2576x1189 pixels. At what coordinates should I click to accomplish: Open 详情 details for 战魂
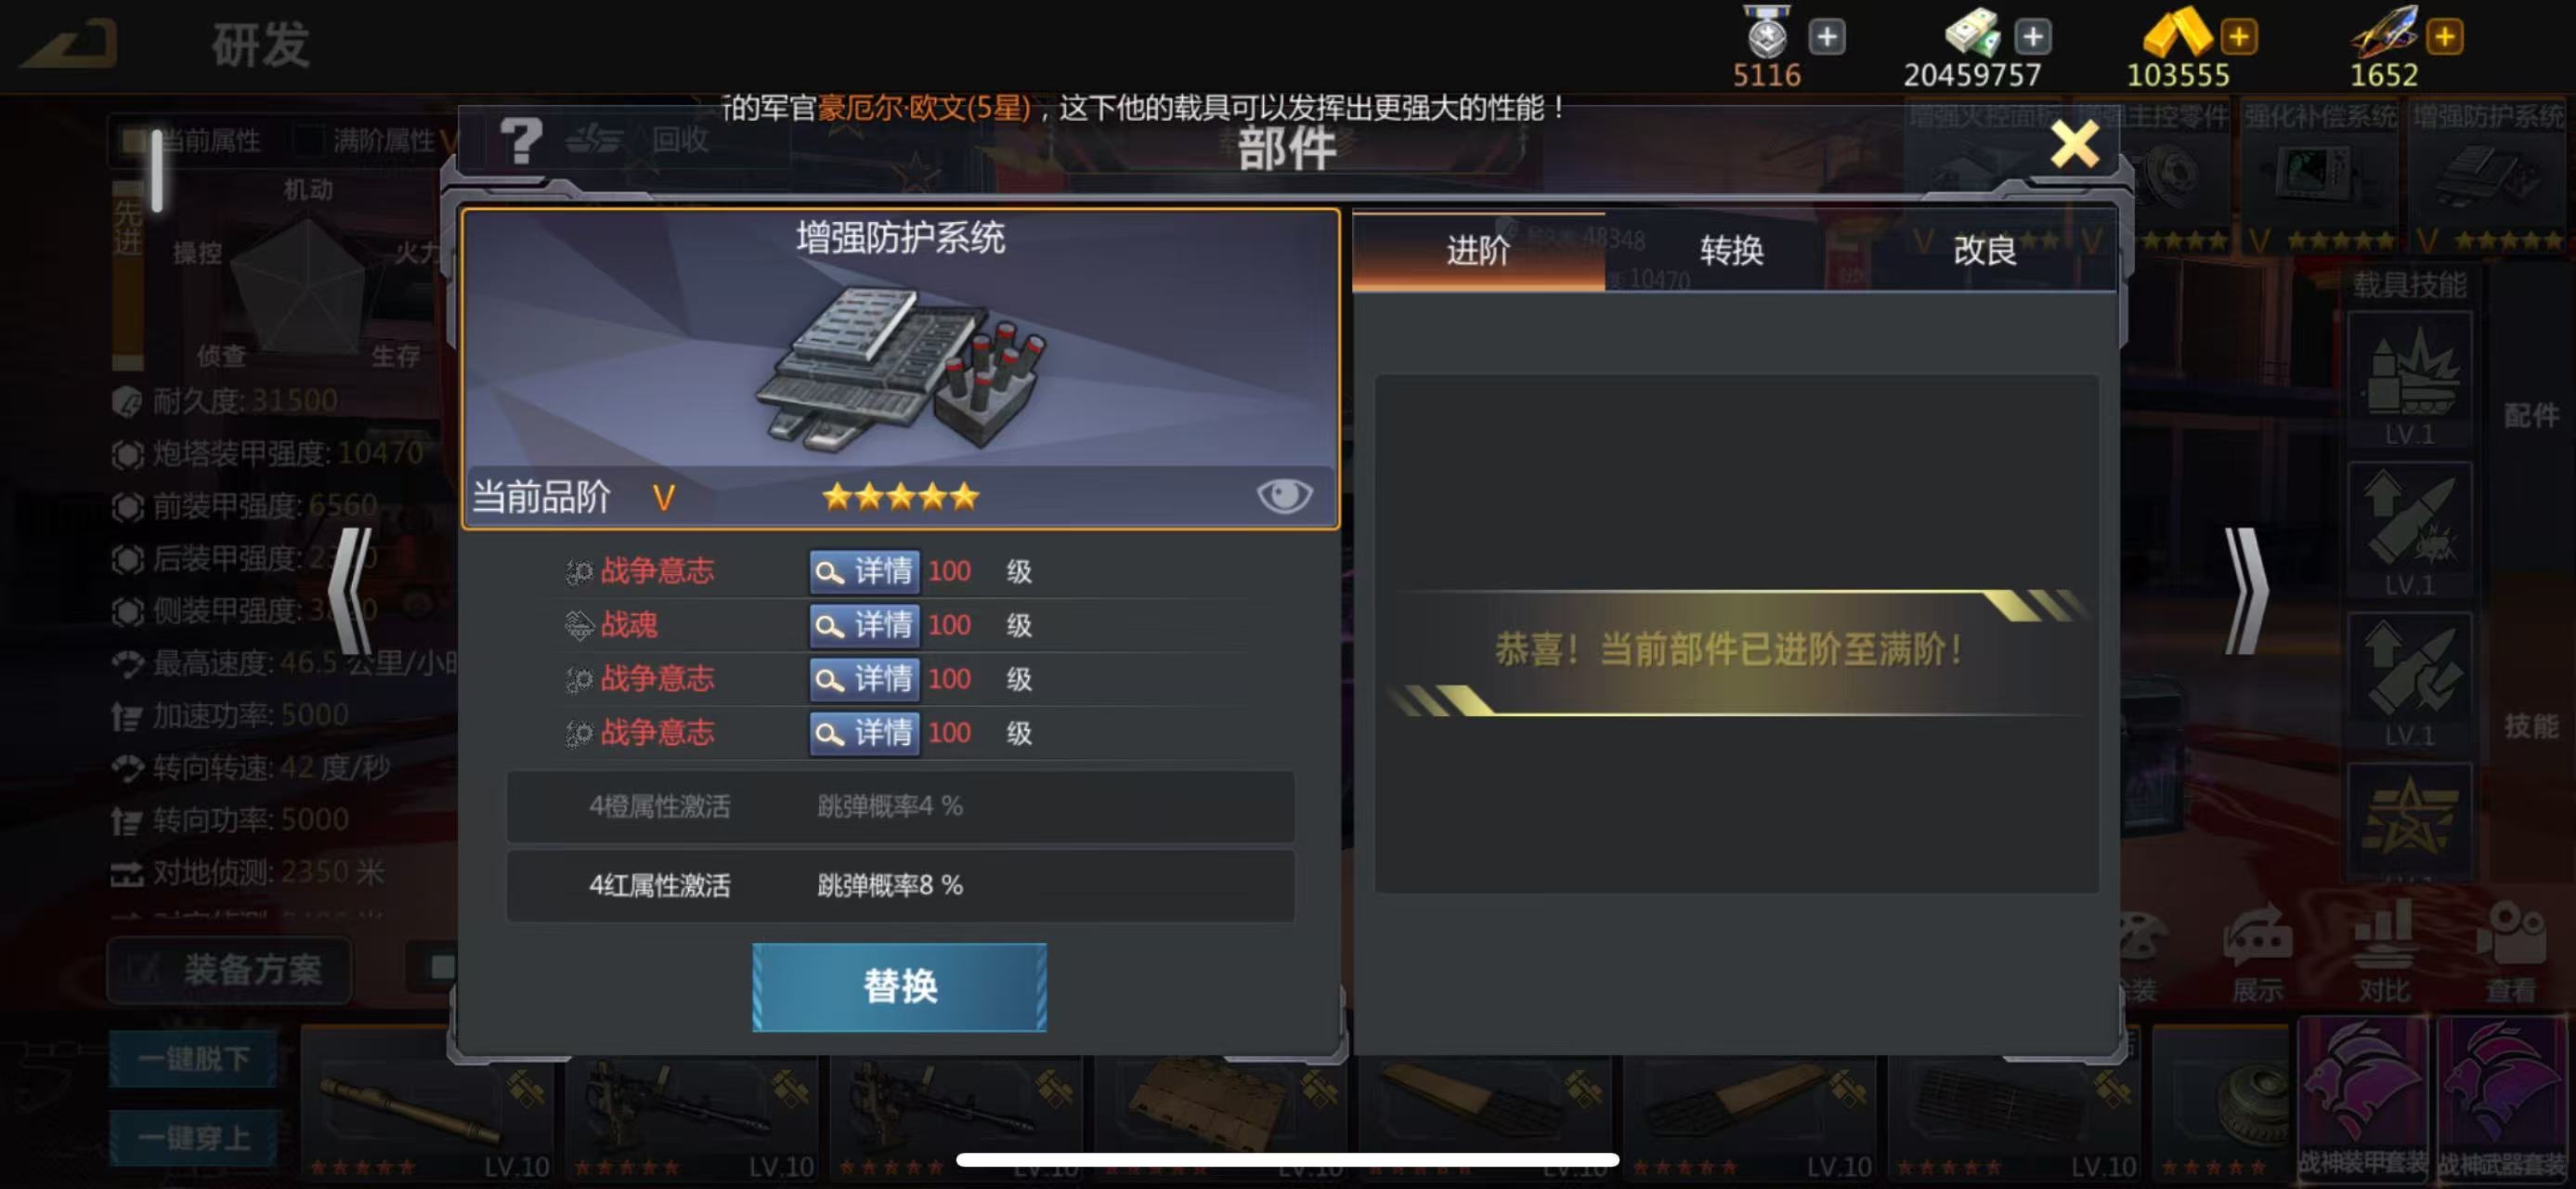(864, 626)
